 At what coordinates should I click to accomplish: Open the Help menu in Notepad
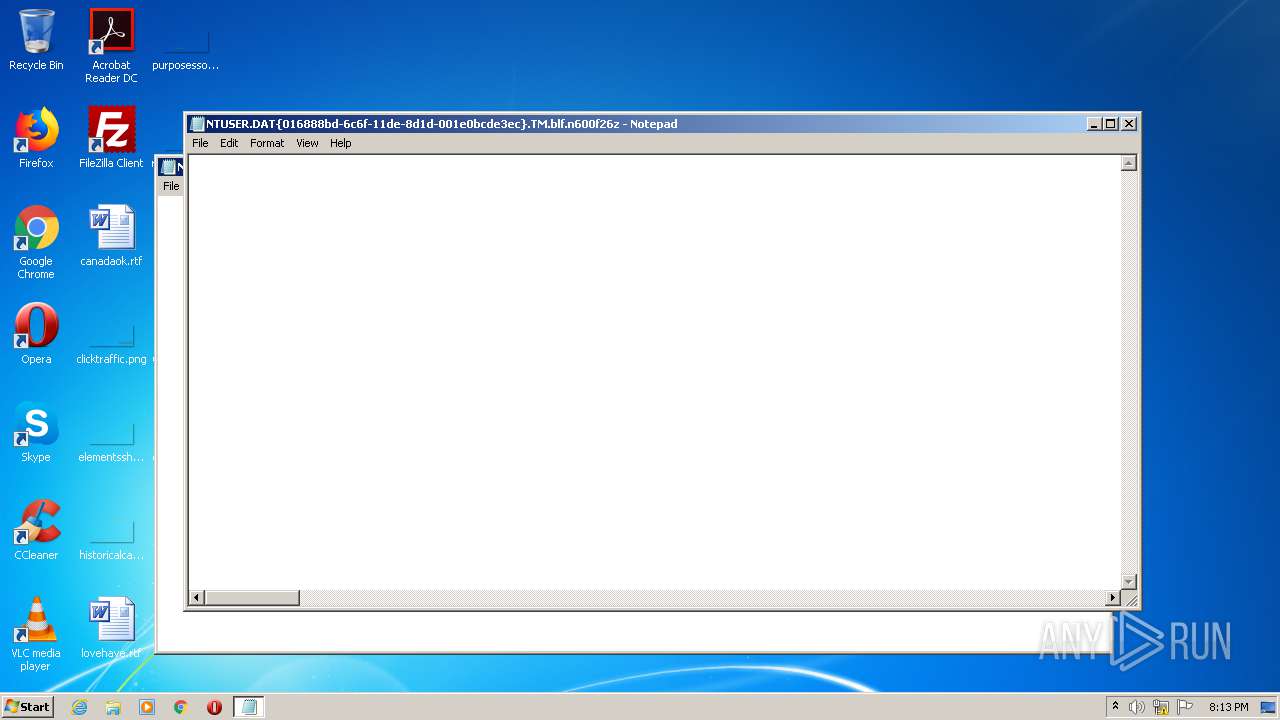(341, 143)
